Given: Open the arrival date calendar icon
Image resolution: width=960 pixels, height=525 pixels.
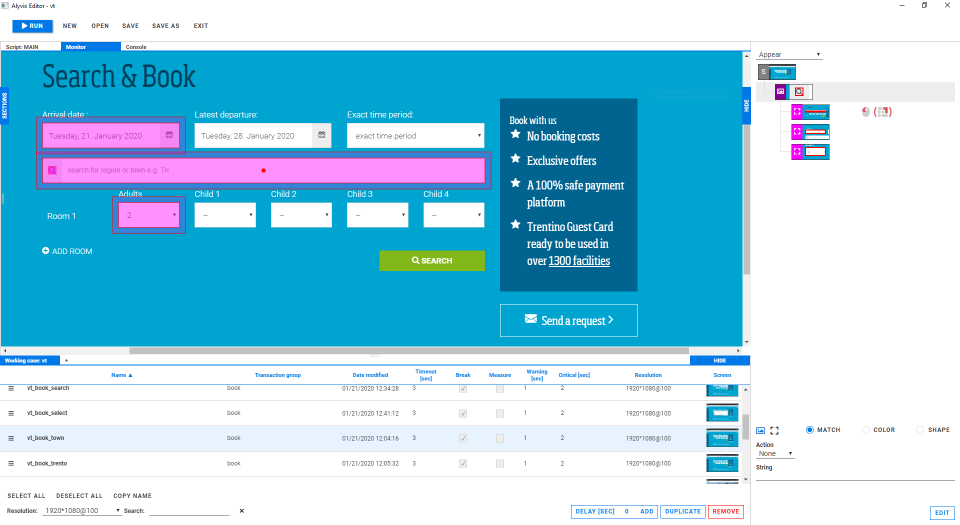Looking at the screenshot, I should (170, 135).
